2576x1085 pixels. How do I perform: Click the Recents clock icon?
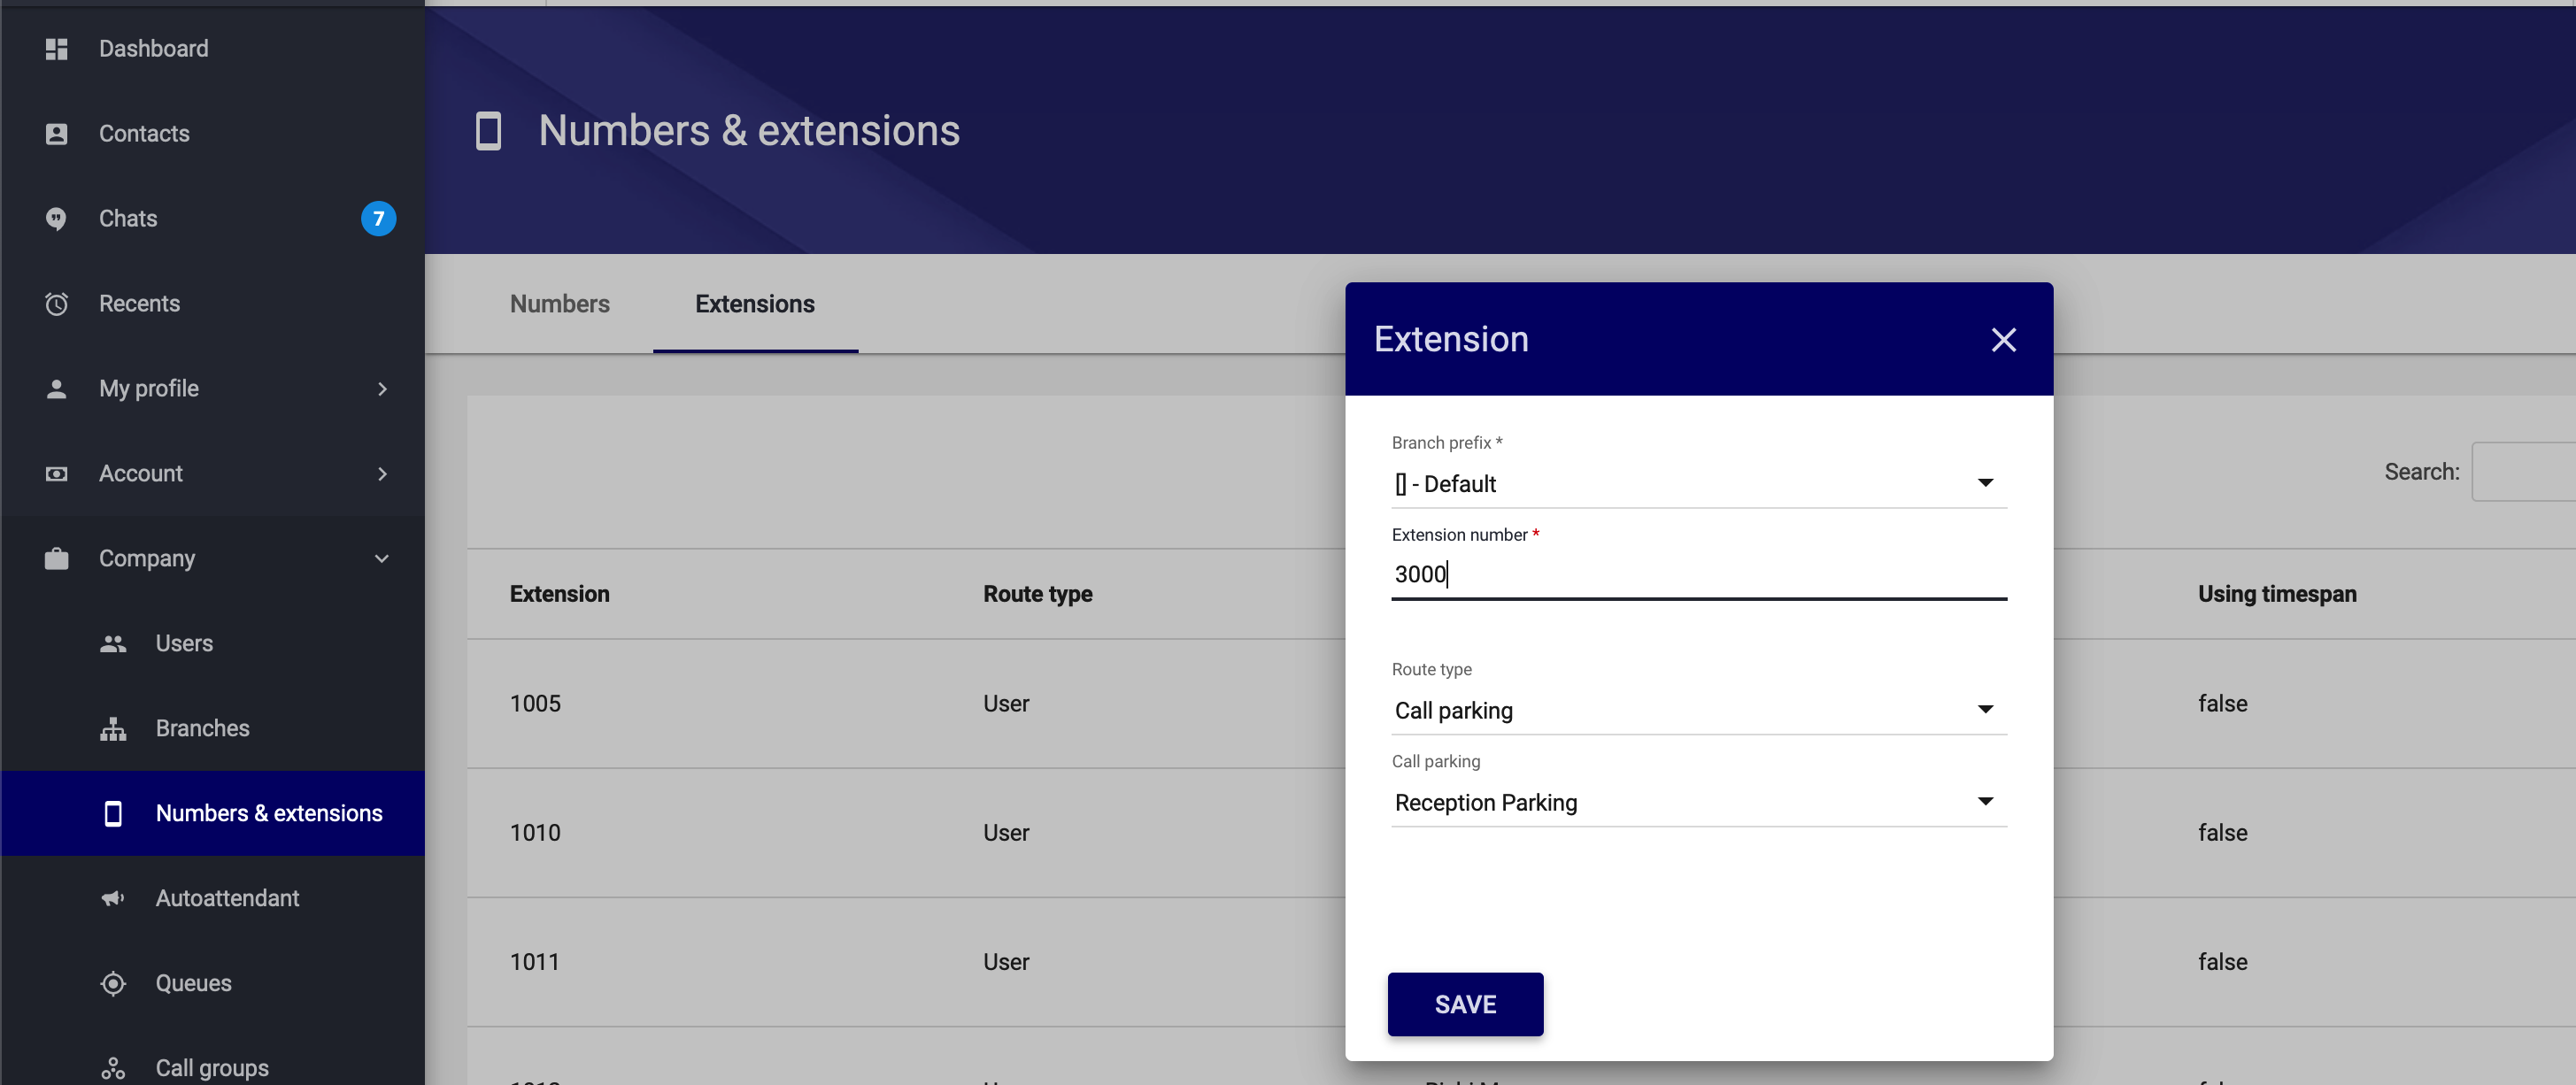point(57,304)
